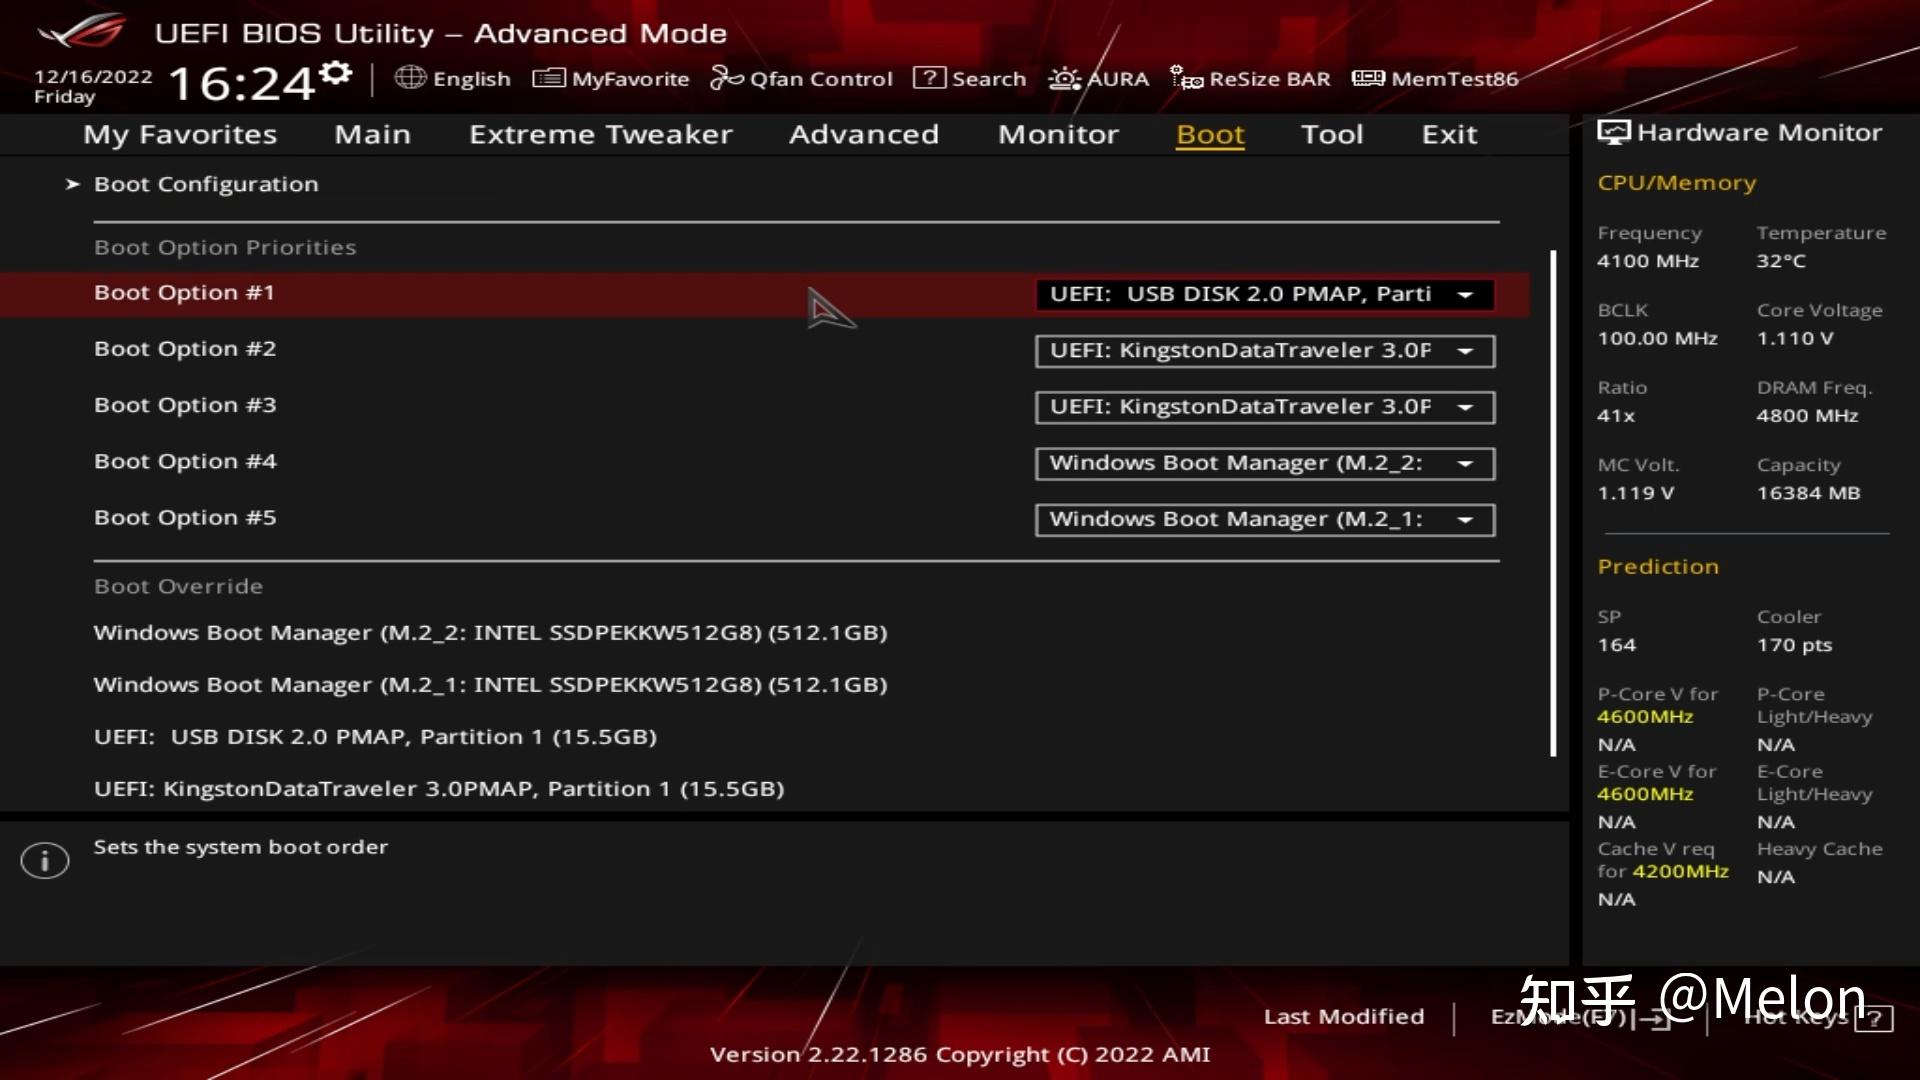Toggle ReSize BAR setting
Image resolution: width=1920 pixels, height=1080 pixels.
point(1269,79)
